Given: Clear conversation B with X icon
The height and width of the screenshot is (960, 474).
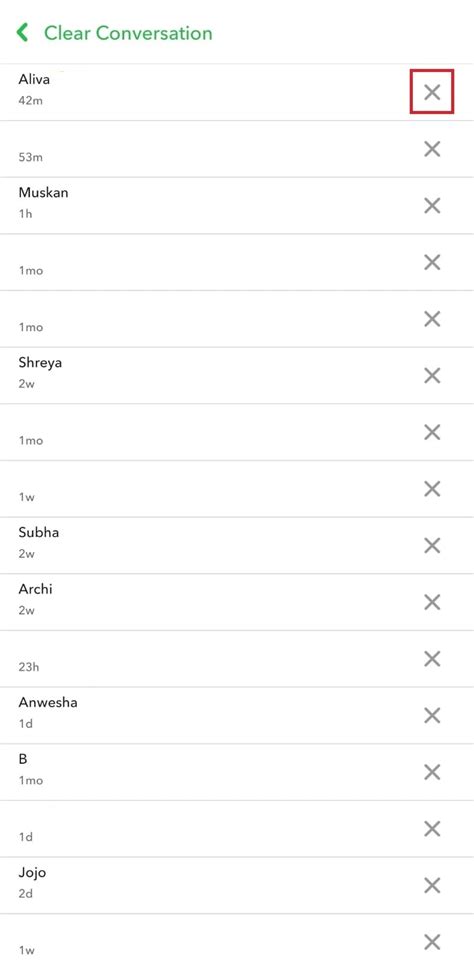Looking at the screenshot, I should [432, 772].
